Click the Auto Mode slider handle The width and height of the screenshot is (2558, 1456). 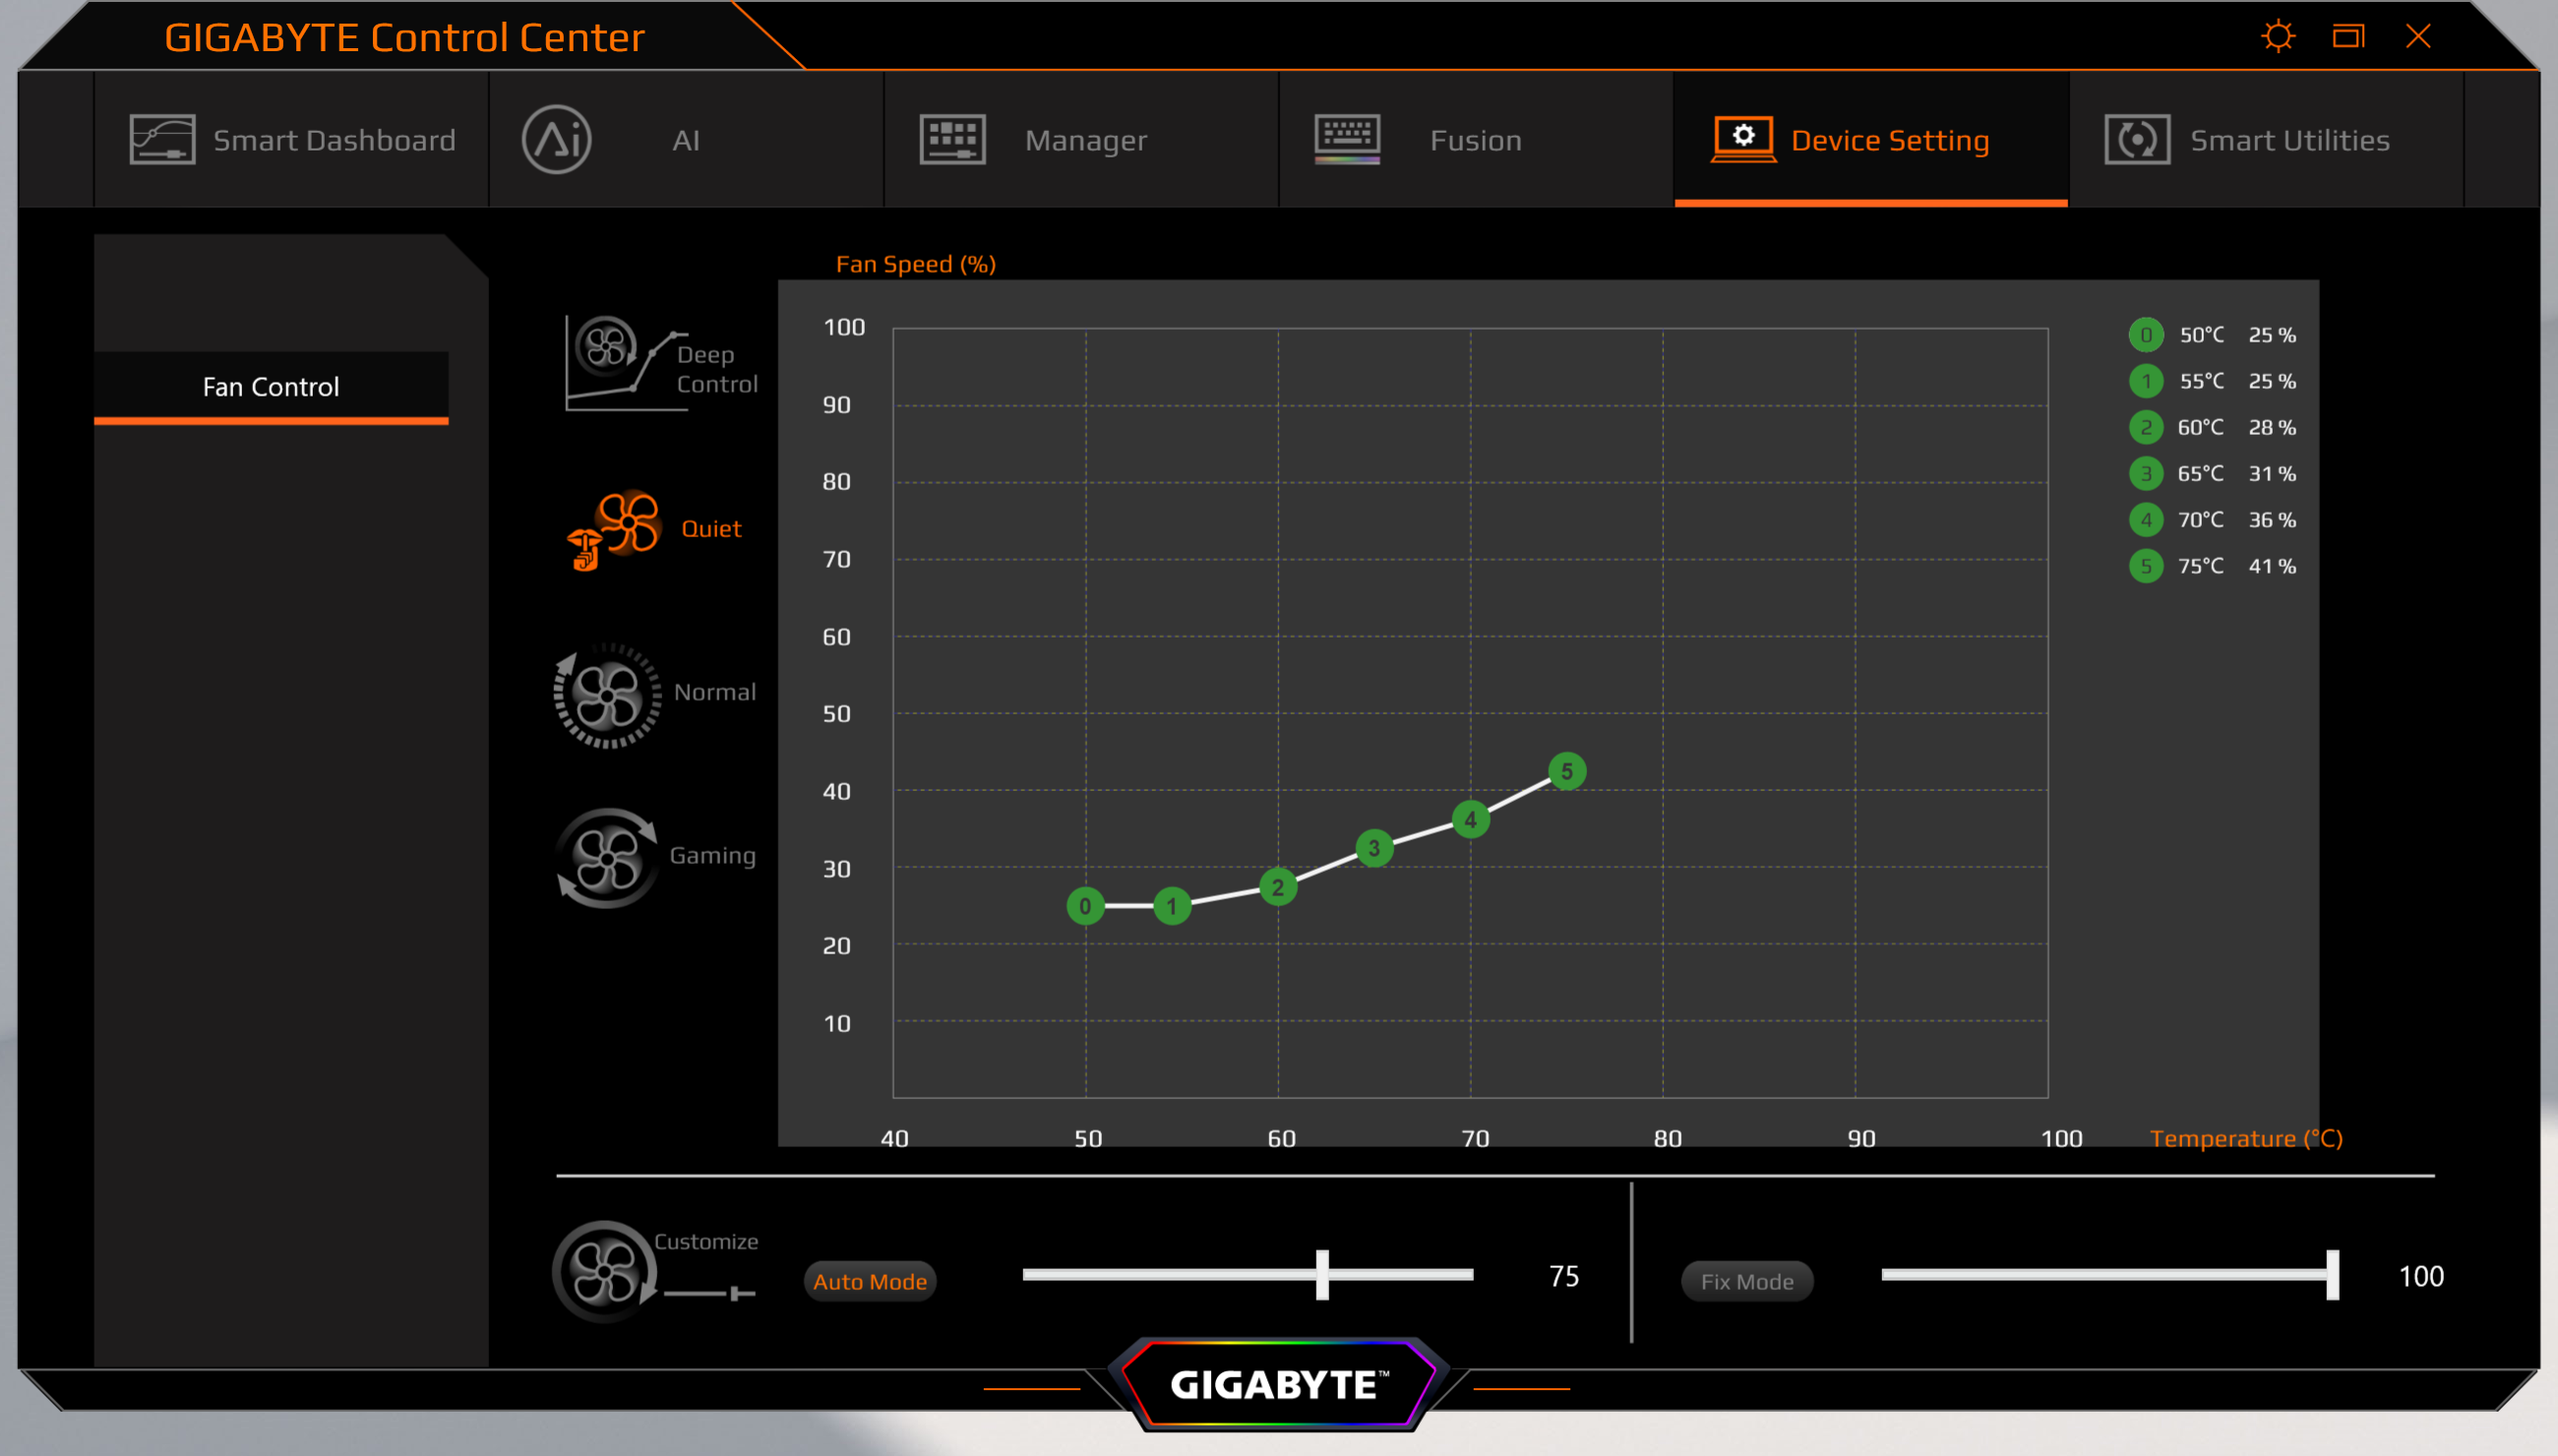(x=1322, y=1275)
